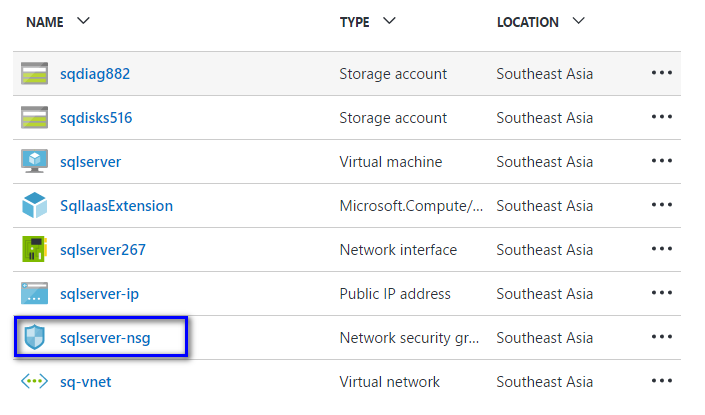Open ellipsis menu for sqlserver-ip

(x=662, y=293)
